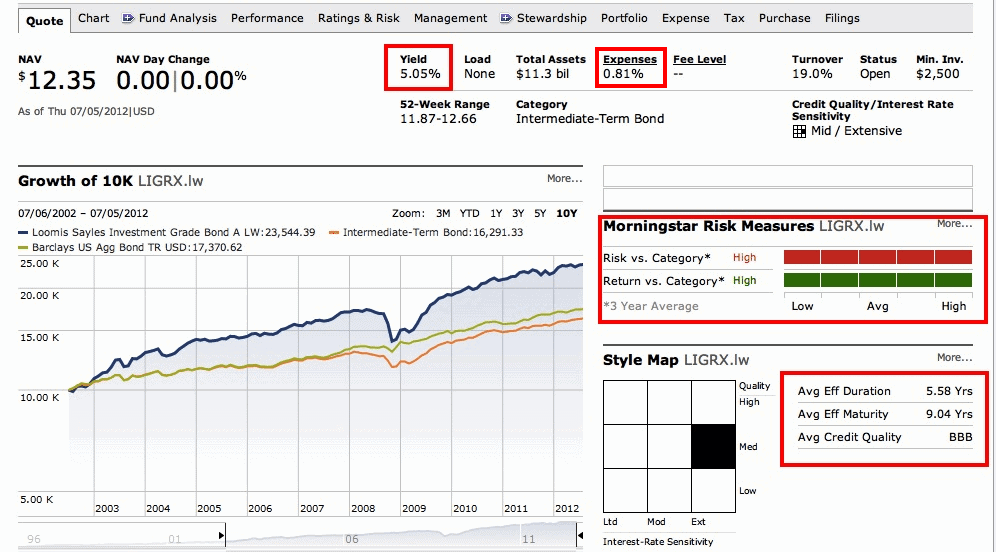Click the Avg Credit Quality BBB row
This screenshot has width=996, height=552.
pos(885,437)
